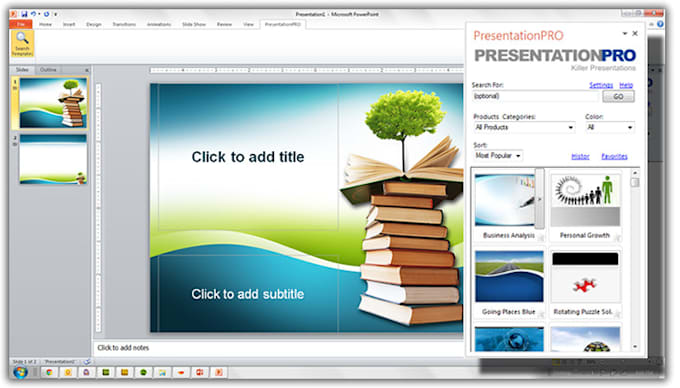The width and height of the screenshot is (680, 388).
Task: Click the Redo icon in quick access toolbar
Action: [46, 14]
